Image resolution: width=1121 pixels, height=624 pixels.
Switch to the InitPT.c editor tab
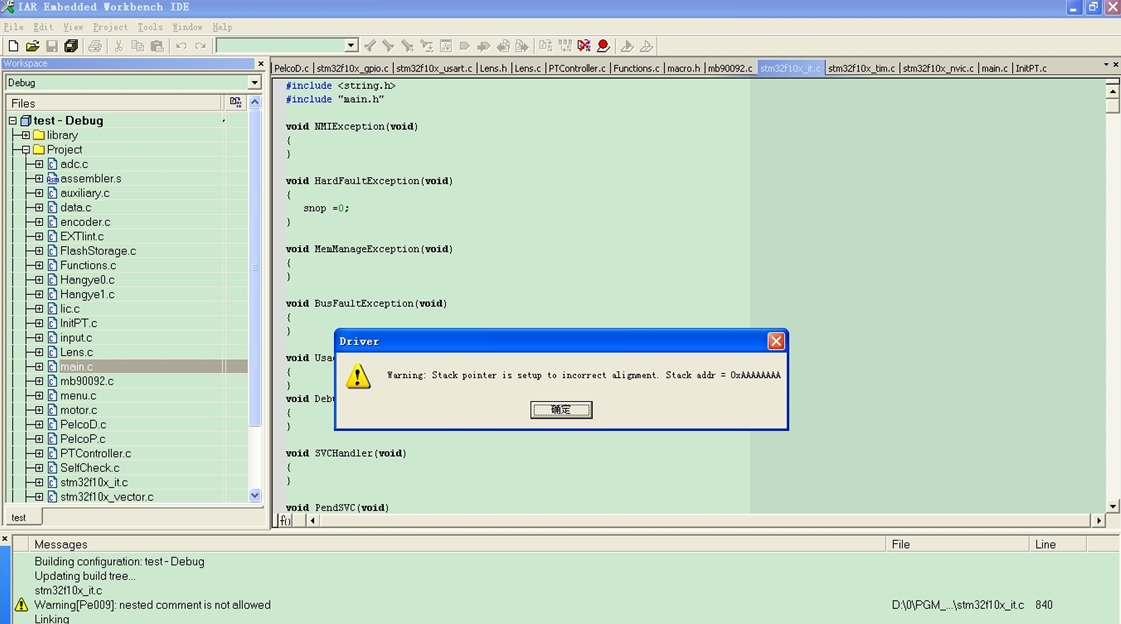(x=1031, y=69)
